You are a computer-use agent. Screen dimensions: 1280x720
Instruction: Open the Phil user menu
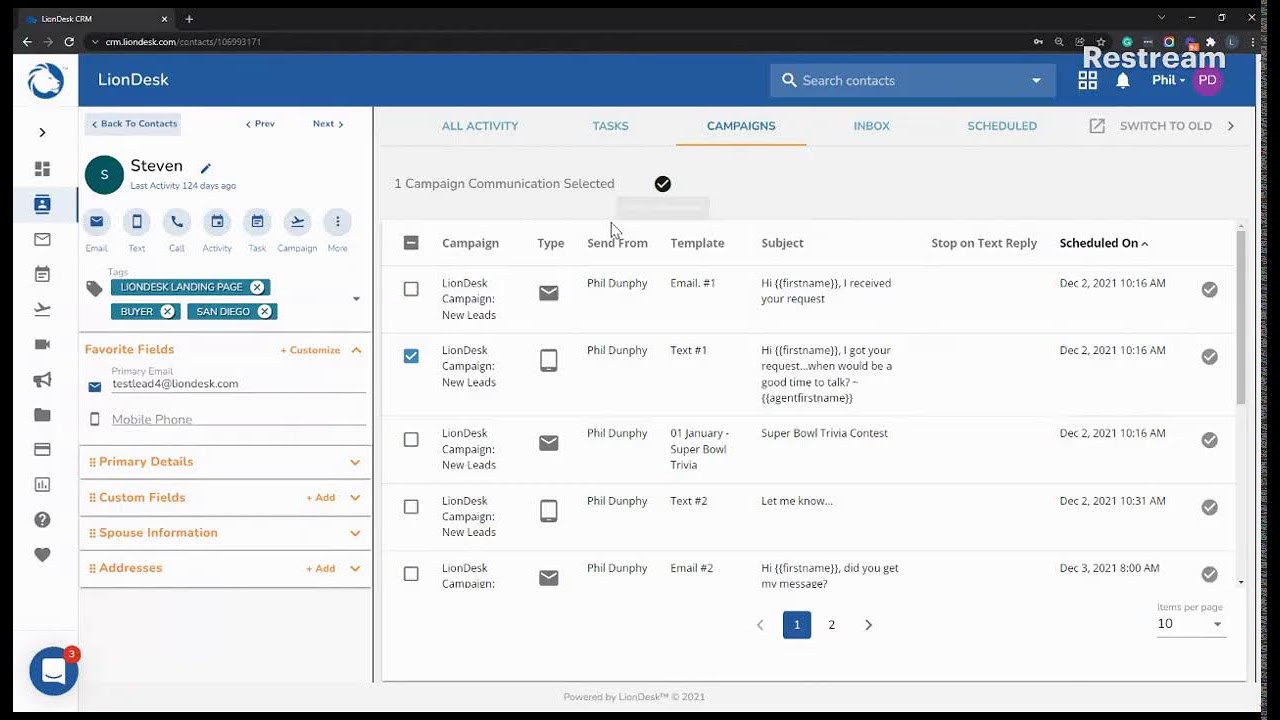[1168, 81]
